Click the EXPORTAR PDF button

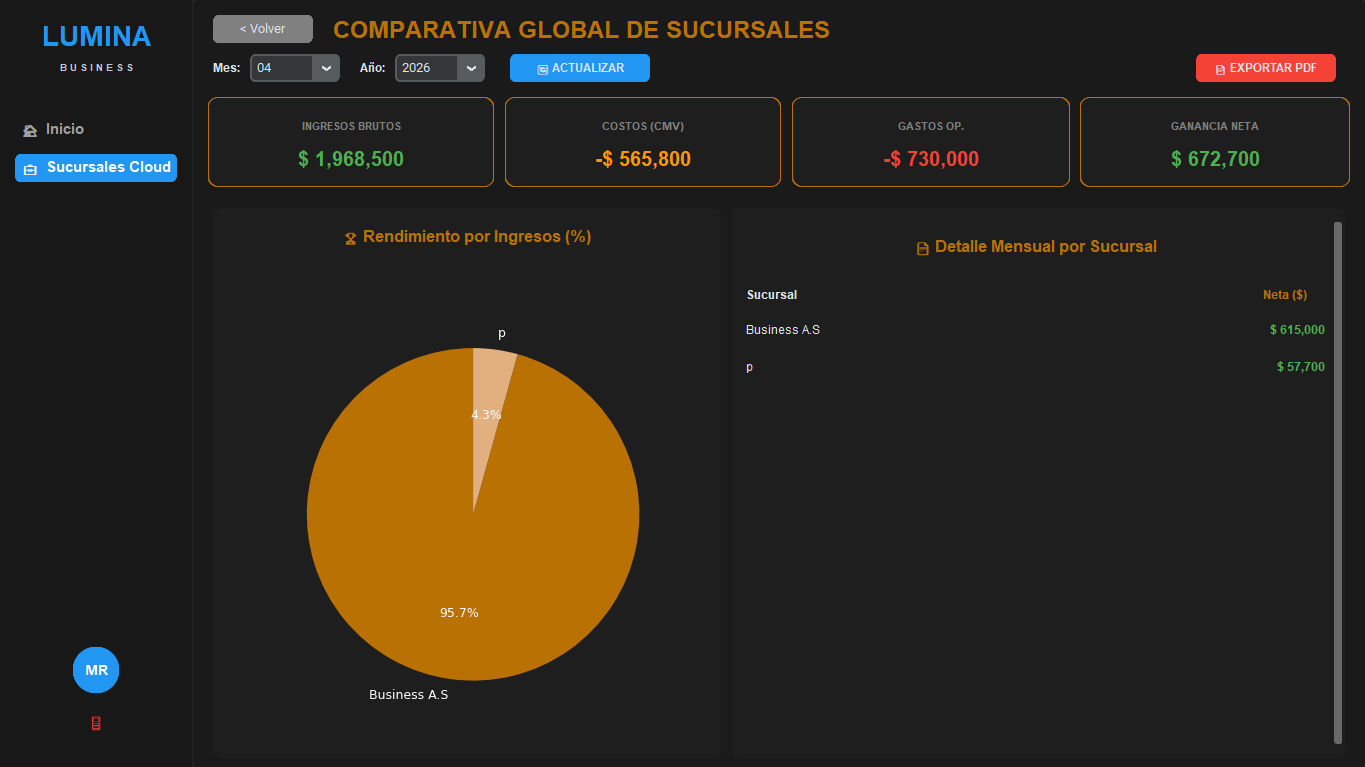(1265, 68)
